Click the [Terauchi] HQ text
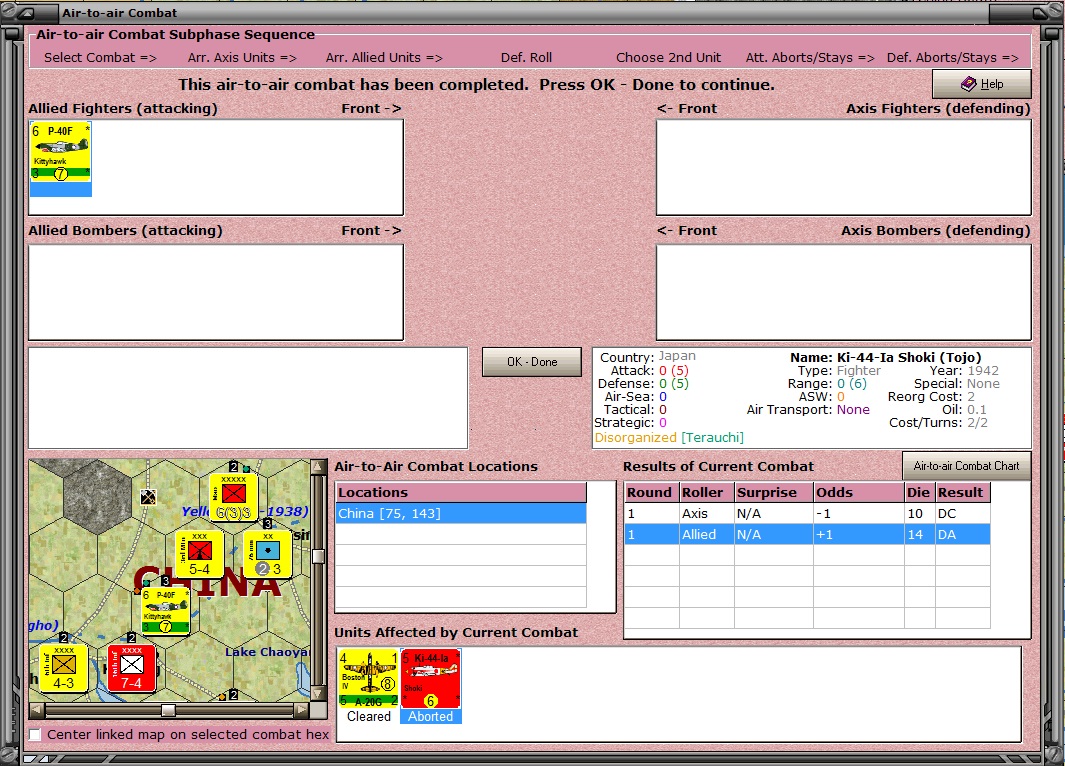Viewport: 1065px width, 766px height. coord(712,437)
